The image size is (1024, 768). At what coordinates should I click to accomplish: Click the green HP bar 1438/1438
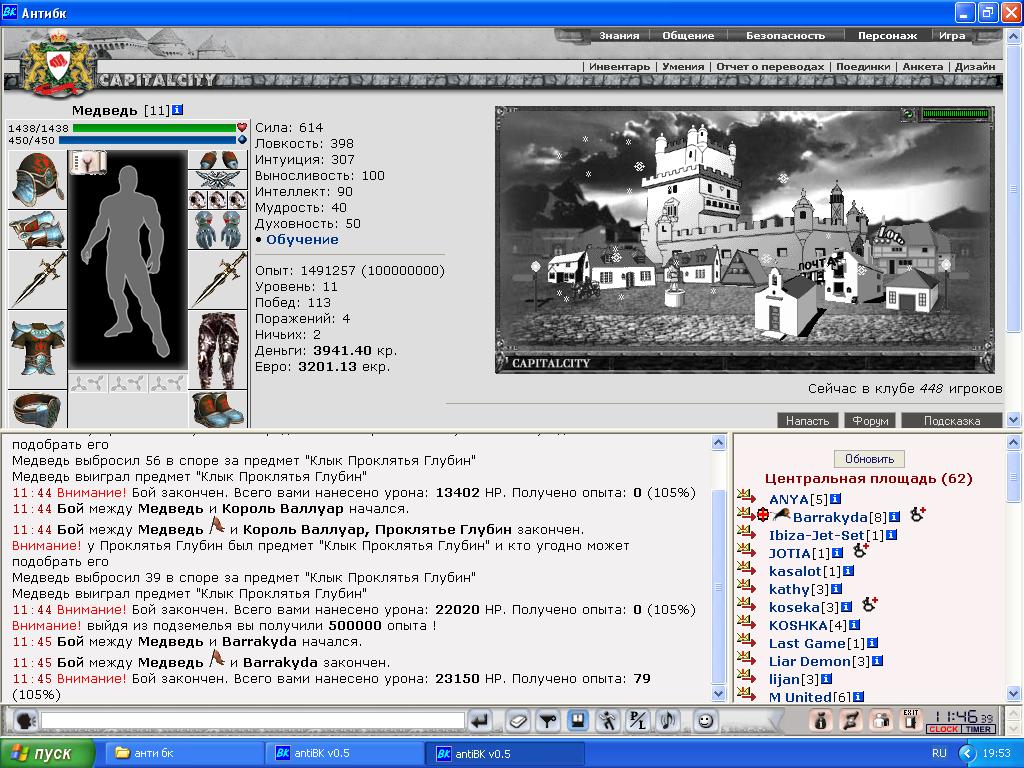154,128
